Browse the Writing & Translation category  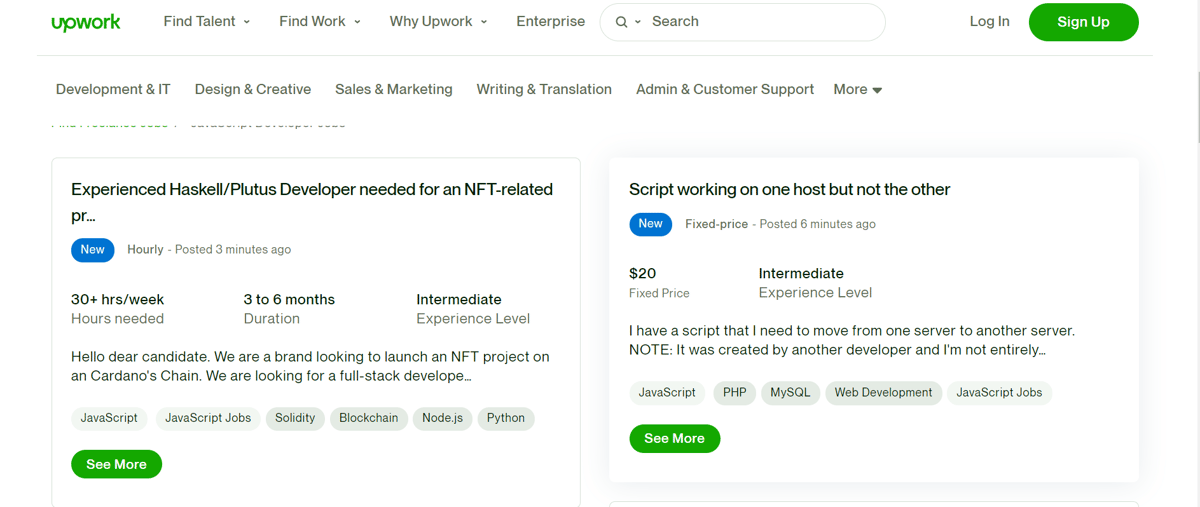pos(544,90)
